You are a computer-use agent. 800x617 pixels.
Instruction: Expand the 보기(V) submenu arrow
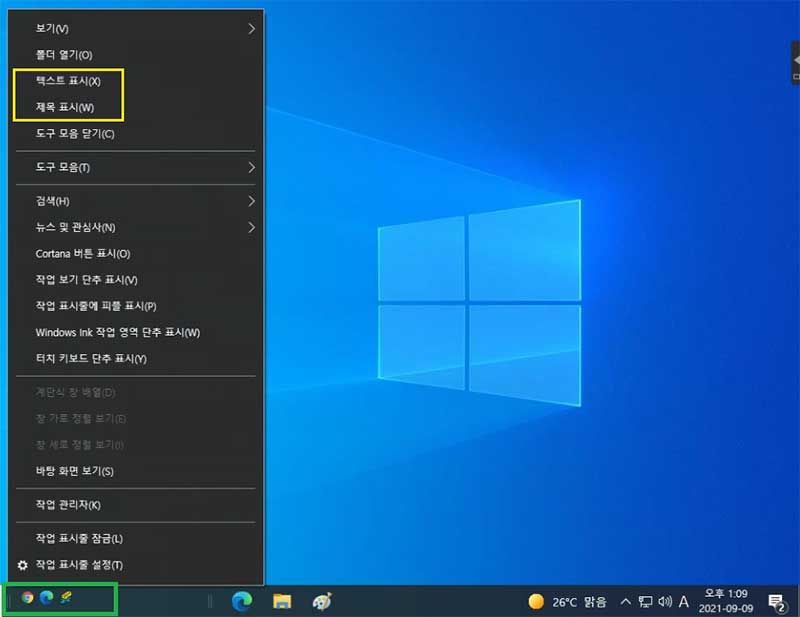pos(251,29)
